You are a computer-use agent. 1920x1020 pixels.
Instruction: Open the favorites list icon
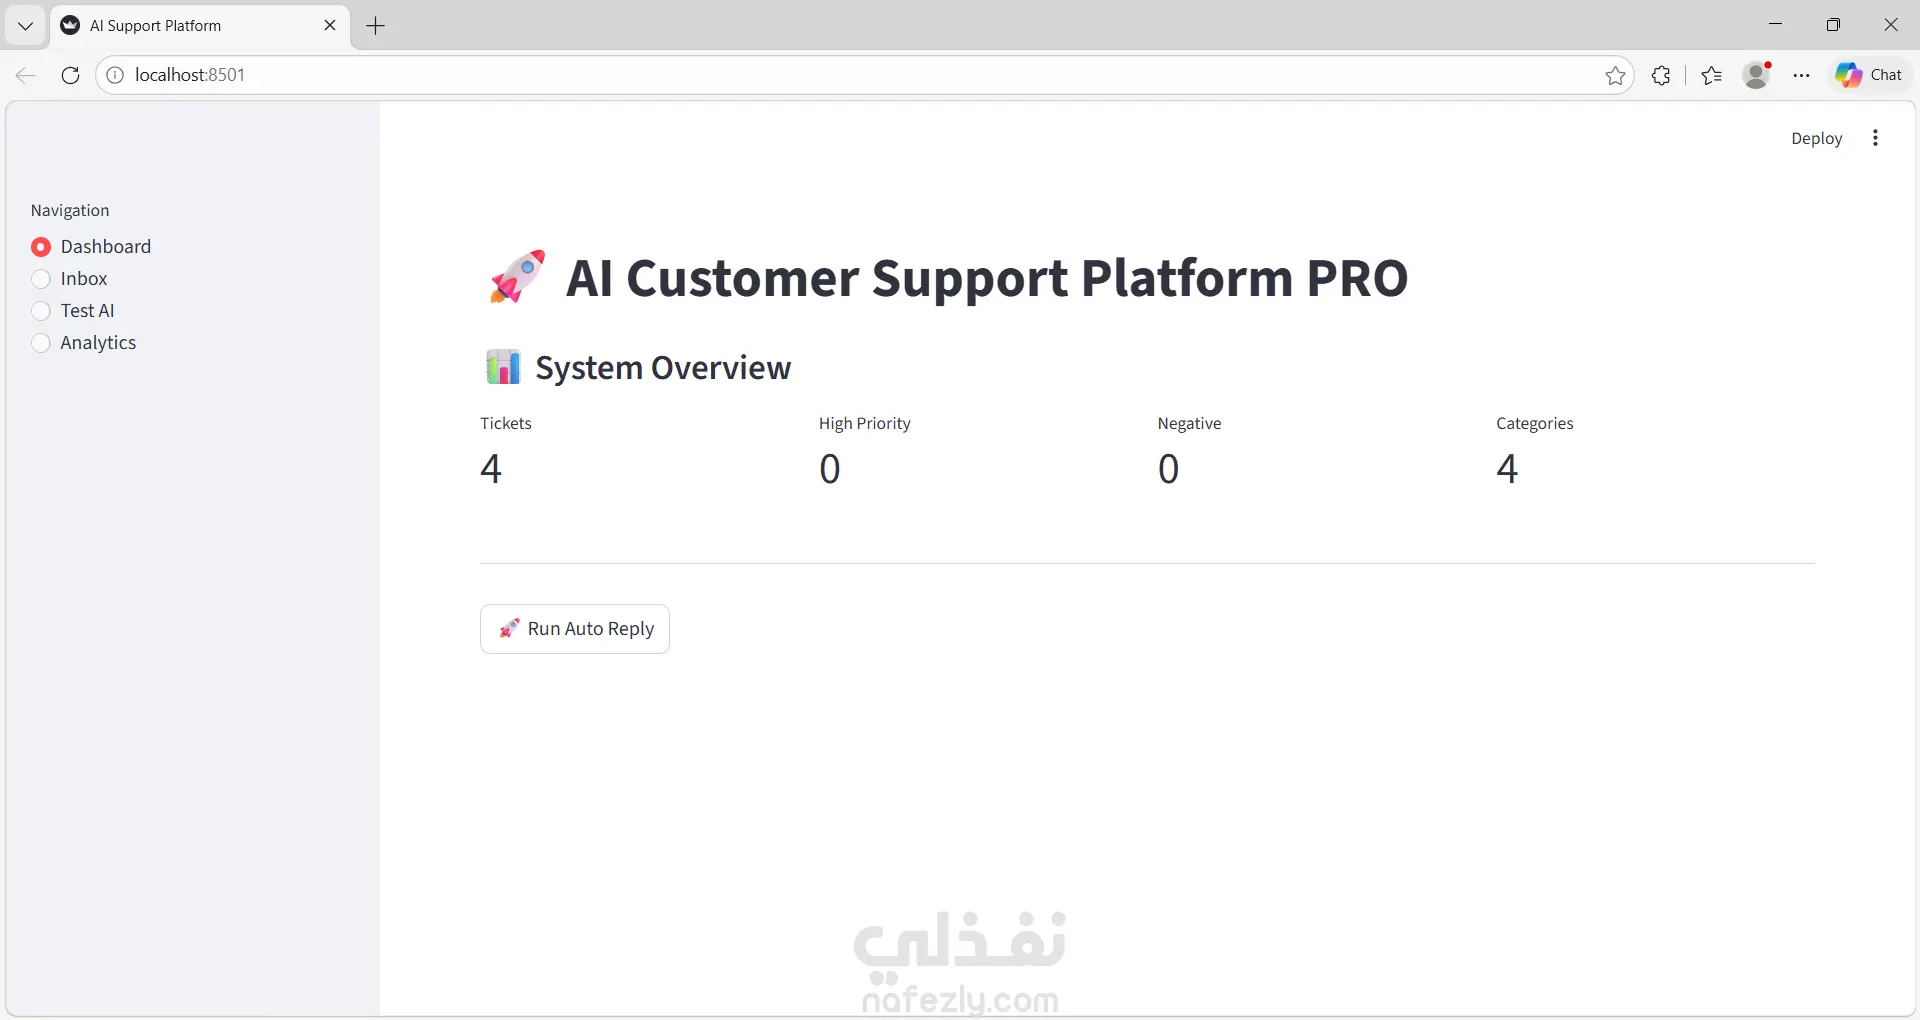[1712, 75]
